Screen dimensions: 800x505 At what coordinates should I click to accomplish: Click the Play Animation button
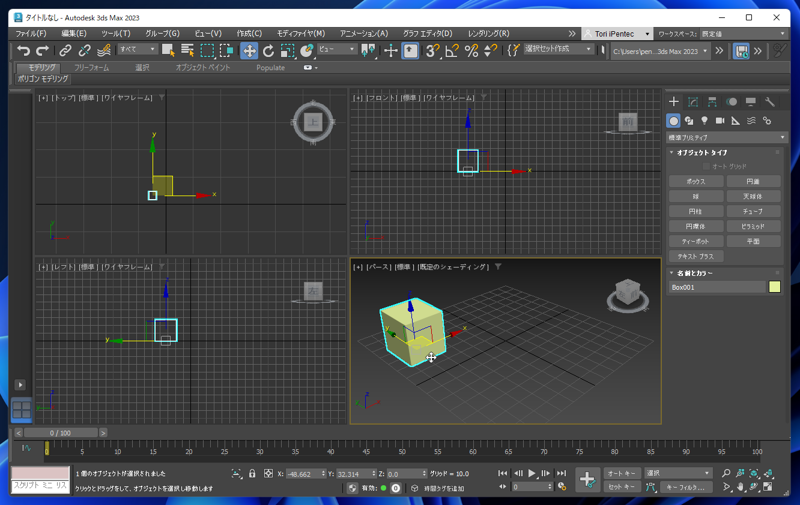tap(532, 473)
